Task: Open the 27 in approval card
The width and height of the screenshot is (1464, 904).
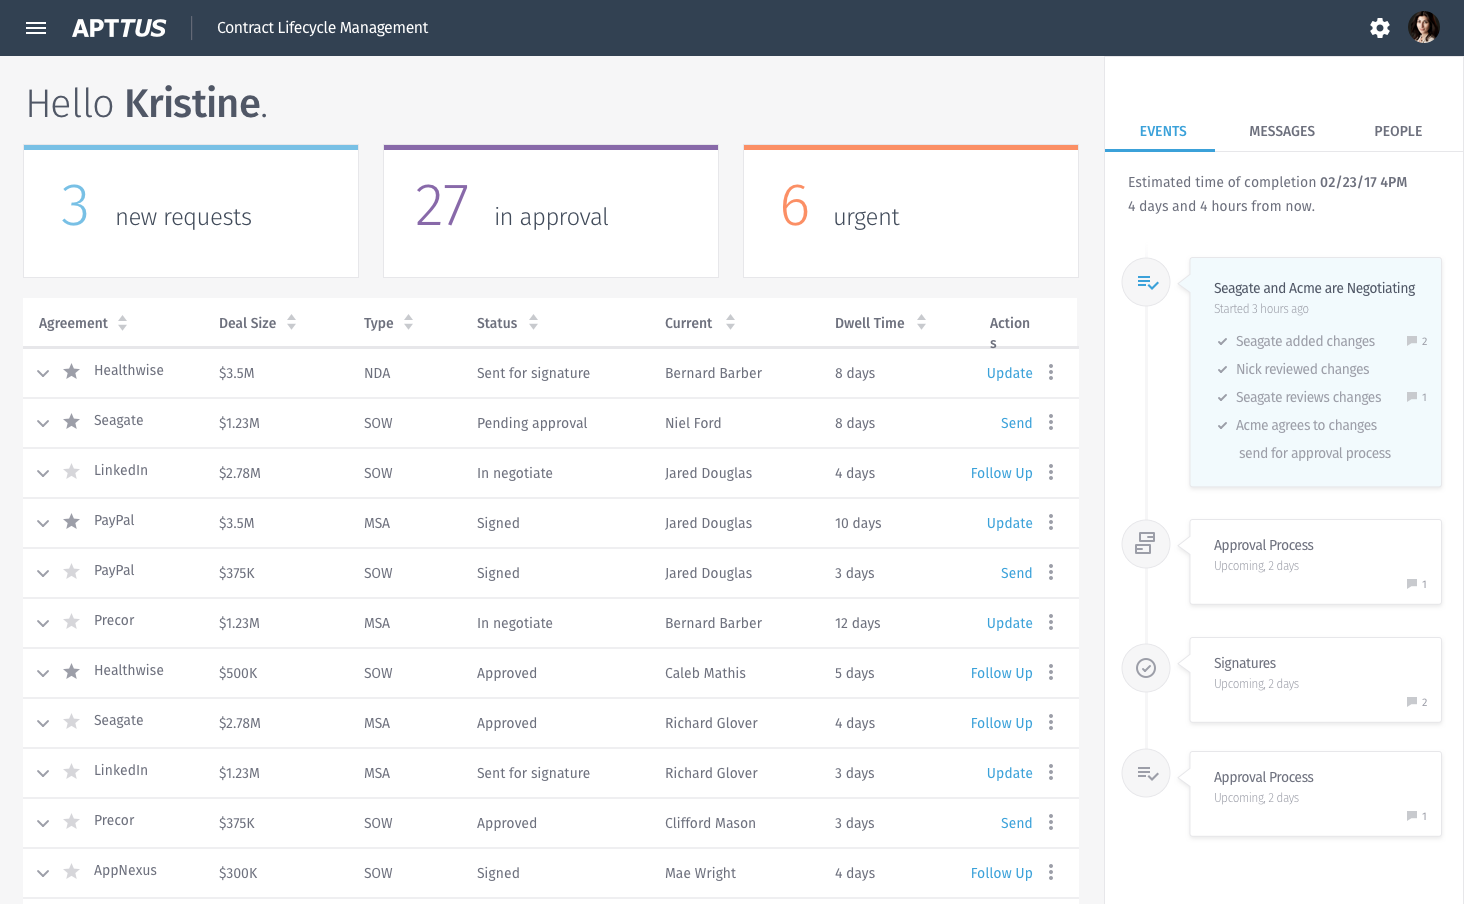Action: click(551, 212)
